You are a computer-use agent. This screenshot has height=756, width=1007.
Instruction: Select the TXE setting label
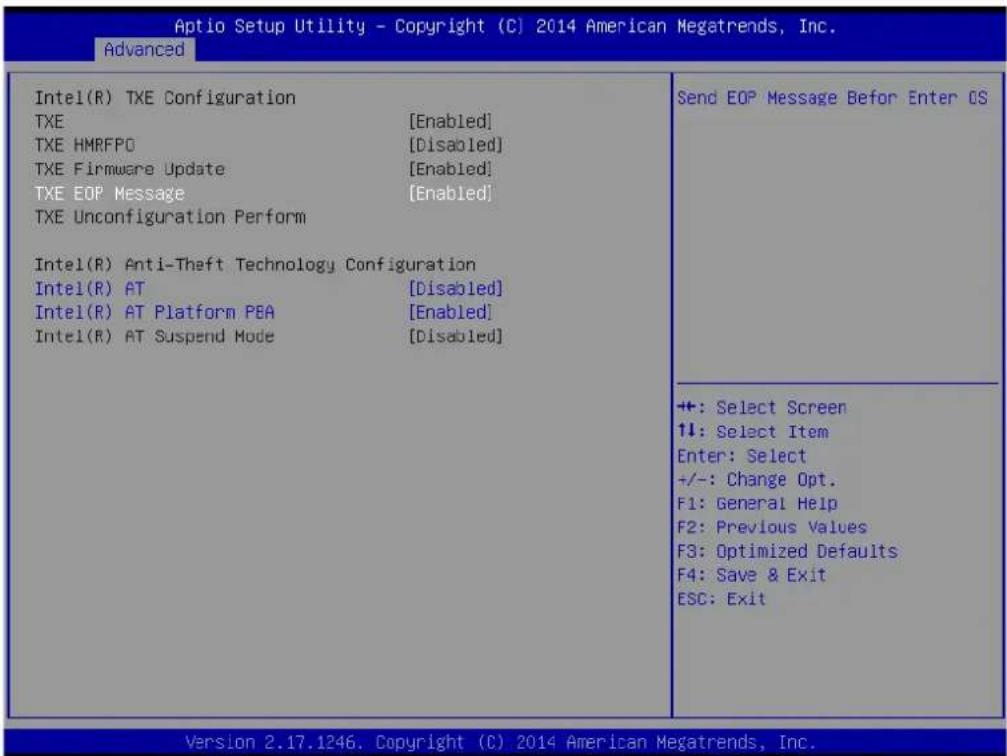pyautogui.click(x=49, y=122)
